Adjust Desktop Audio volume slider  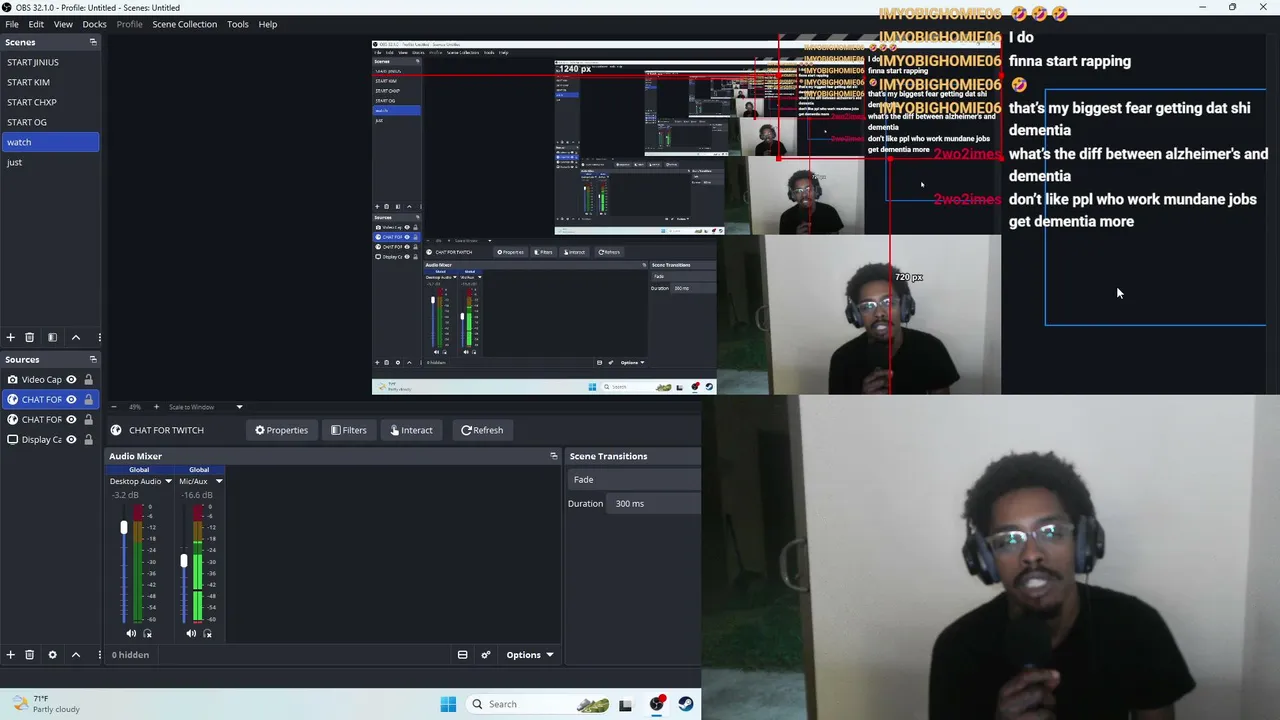124,527
